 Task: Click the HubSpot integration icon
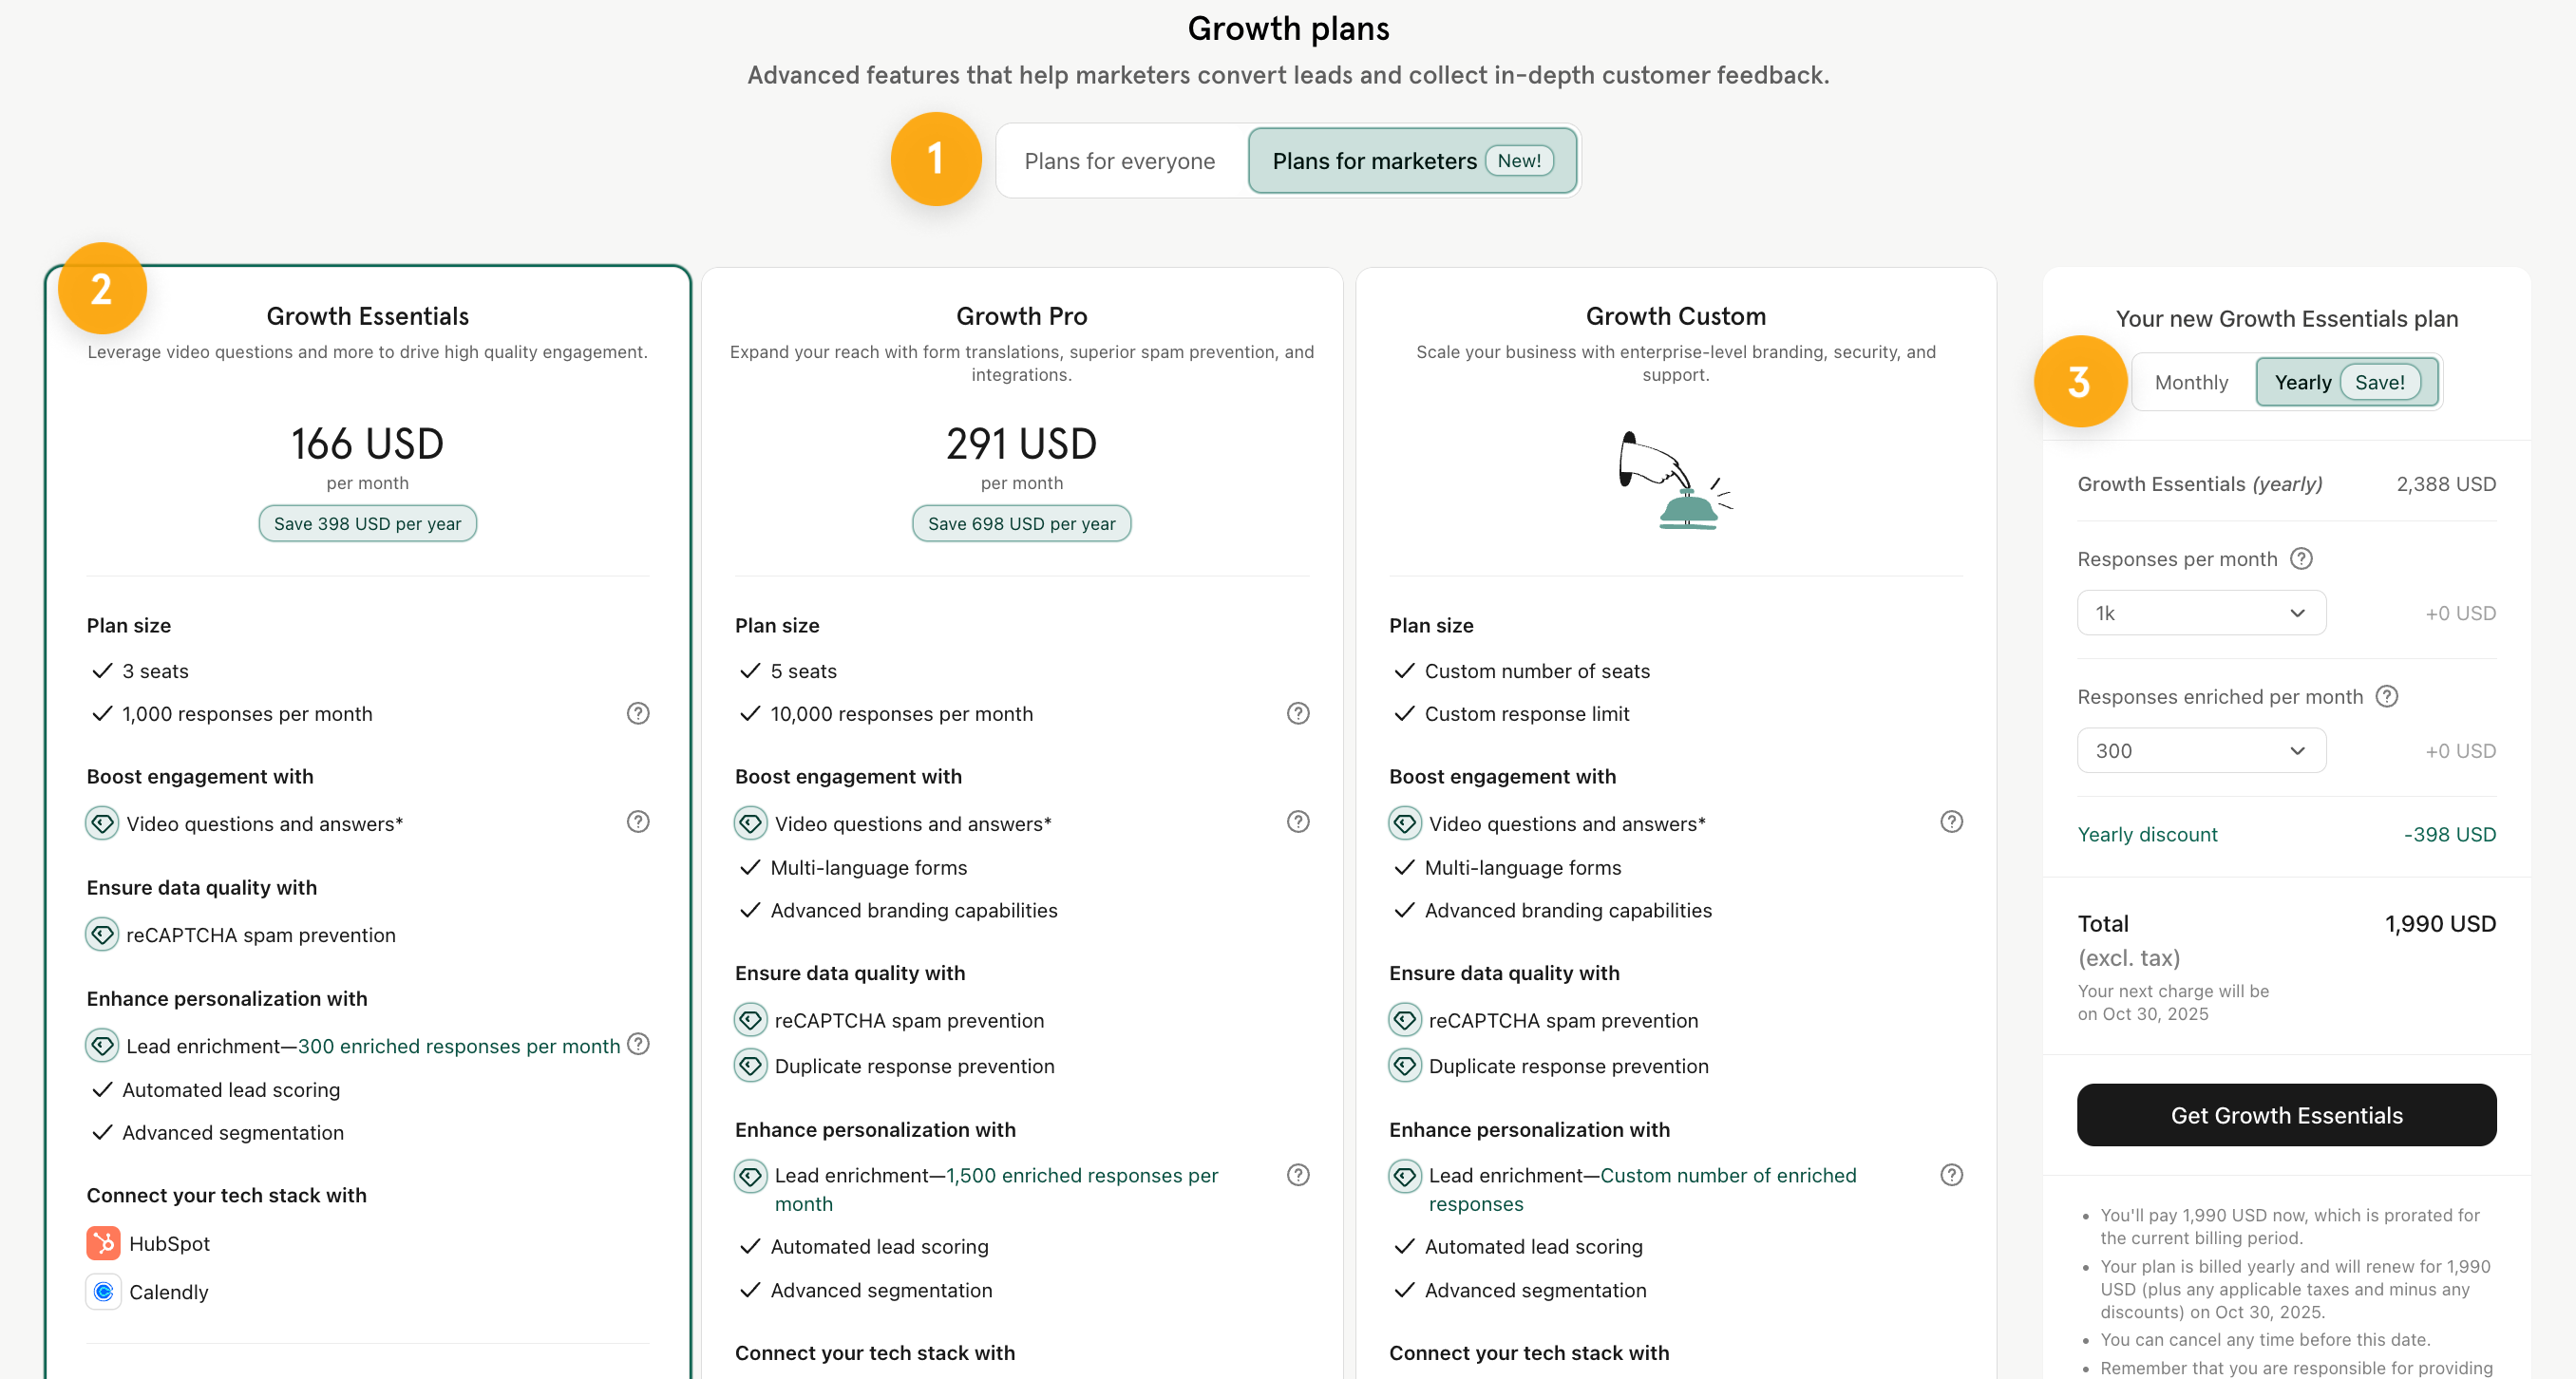pyautogui.click(x=103, y=1243)
